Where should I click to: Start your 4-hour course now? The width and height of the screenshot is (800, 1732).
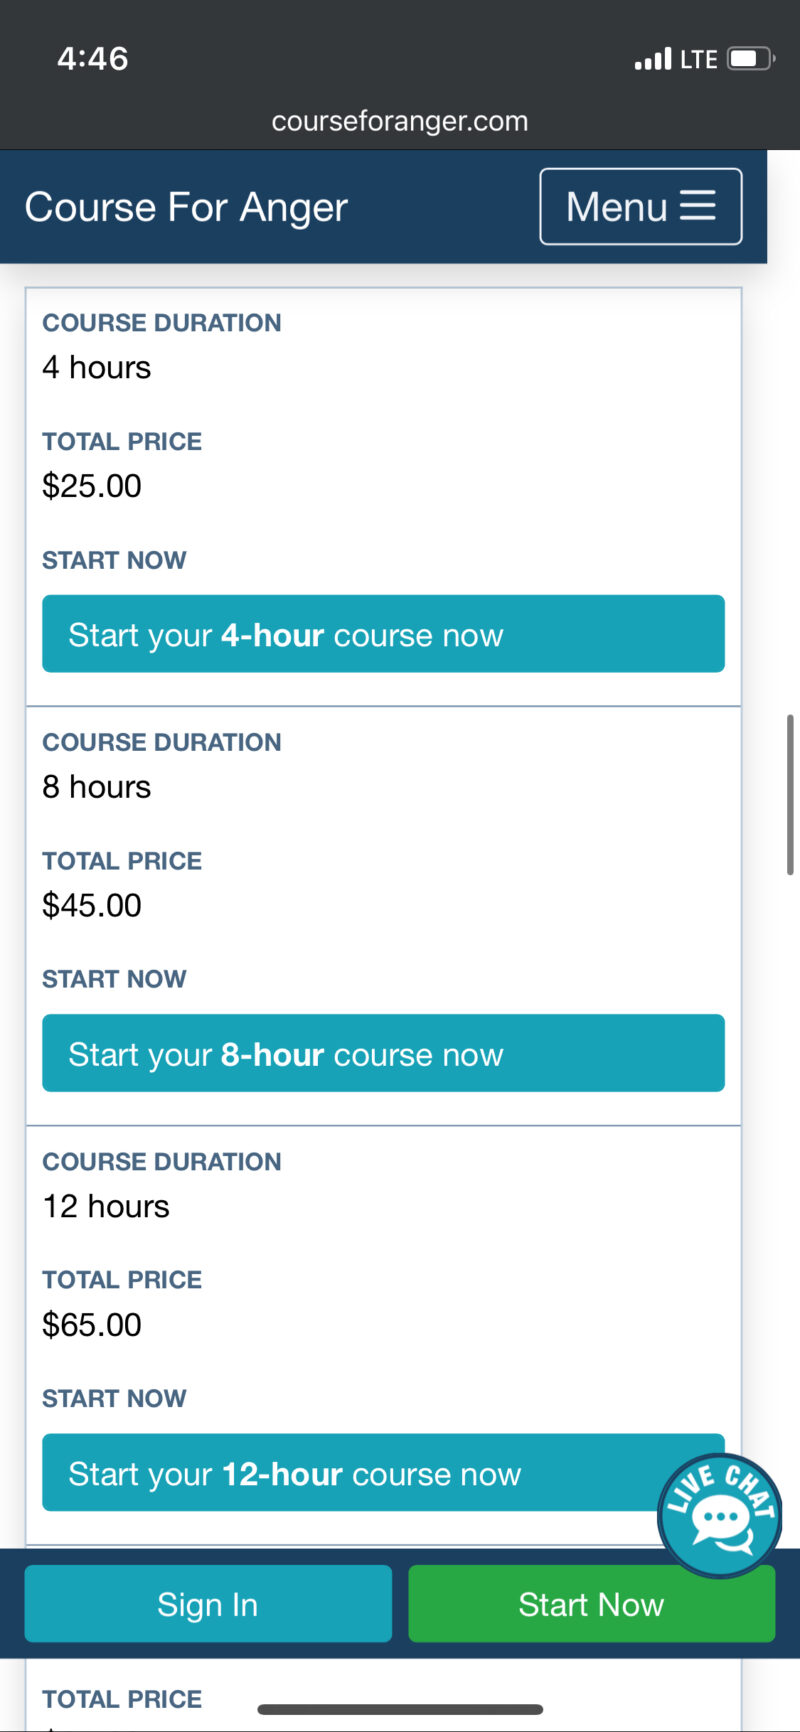pyautogui.click(x=383, y=634)
